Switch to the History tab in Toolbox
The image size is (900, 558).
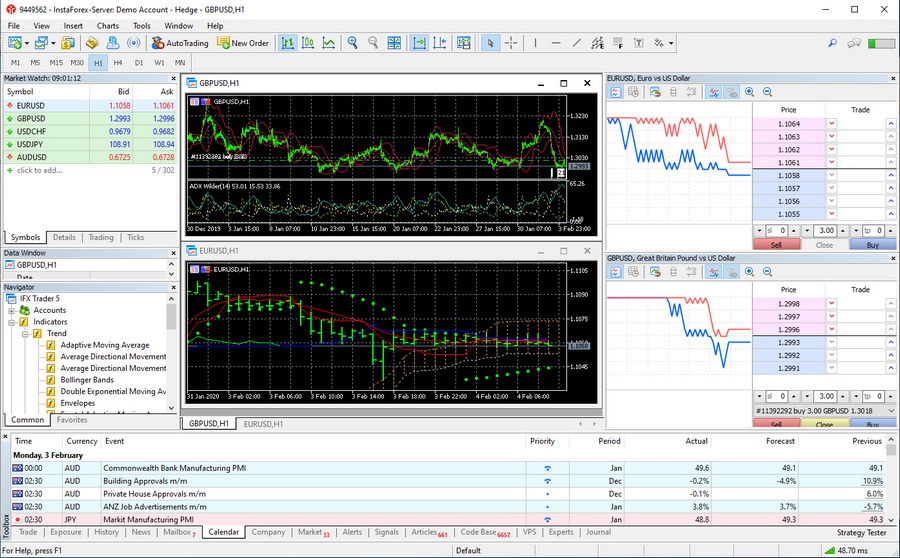coord(106,532)
